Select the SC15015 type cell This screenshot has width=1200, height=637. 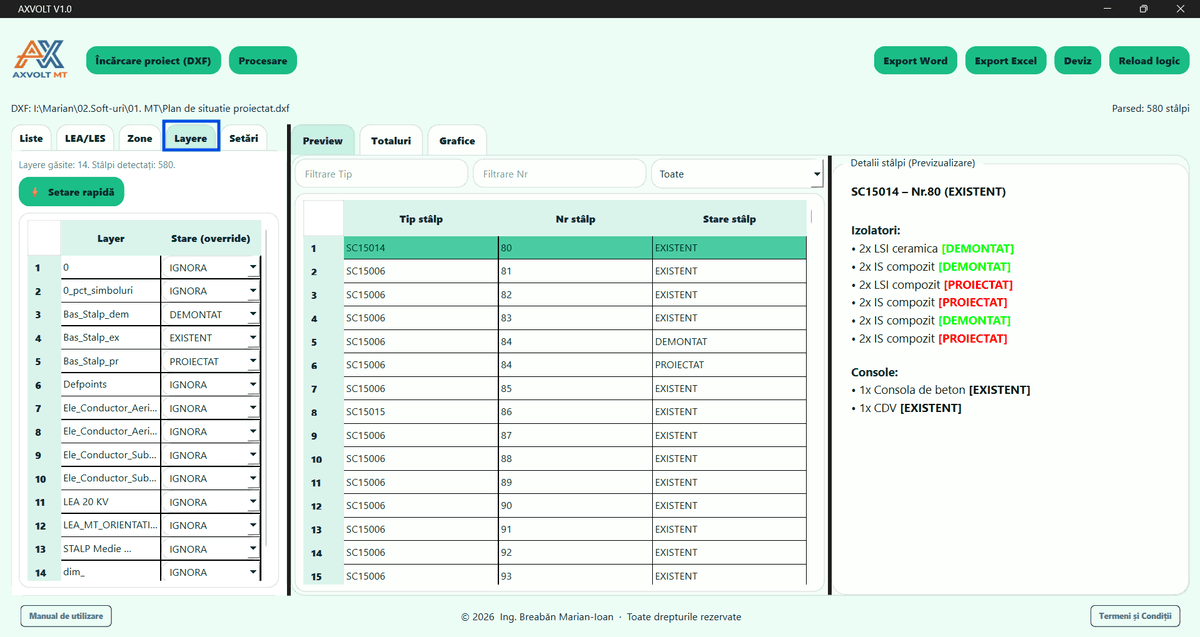coord(420,412)
